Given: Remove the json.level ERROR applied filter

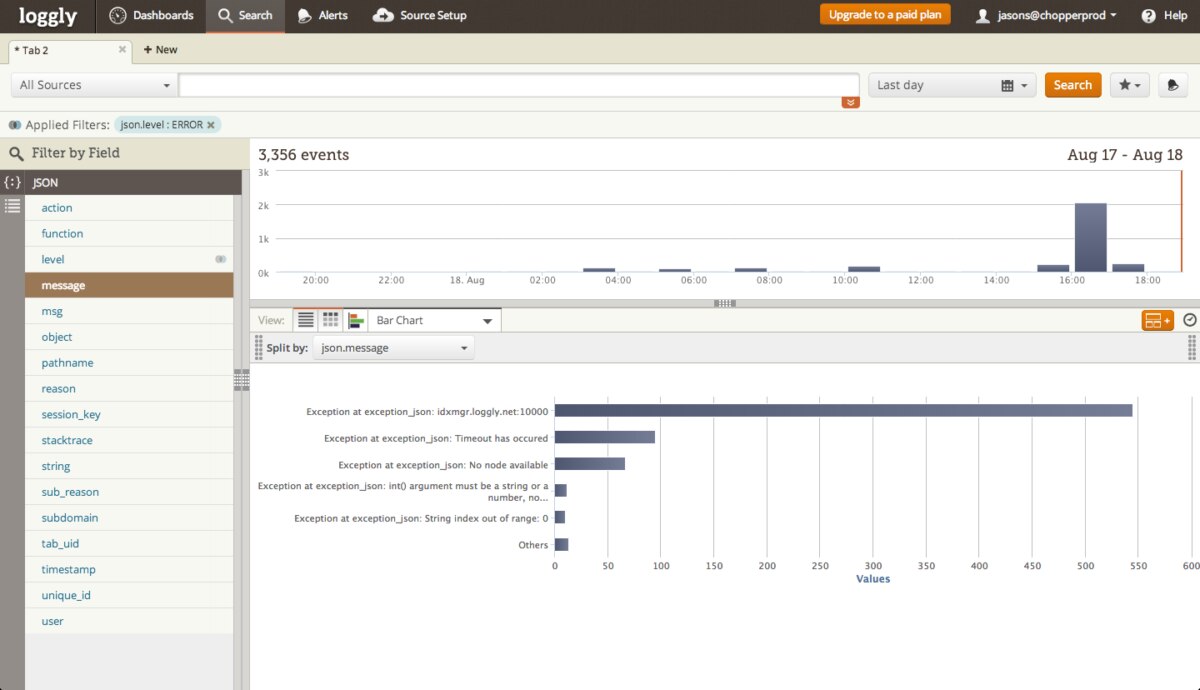Looking at the screenshot, I should pyautogui.click(x=209, y=124).
